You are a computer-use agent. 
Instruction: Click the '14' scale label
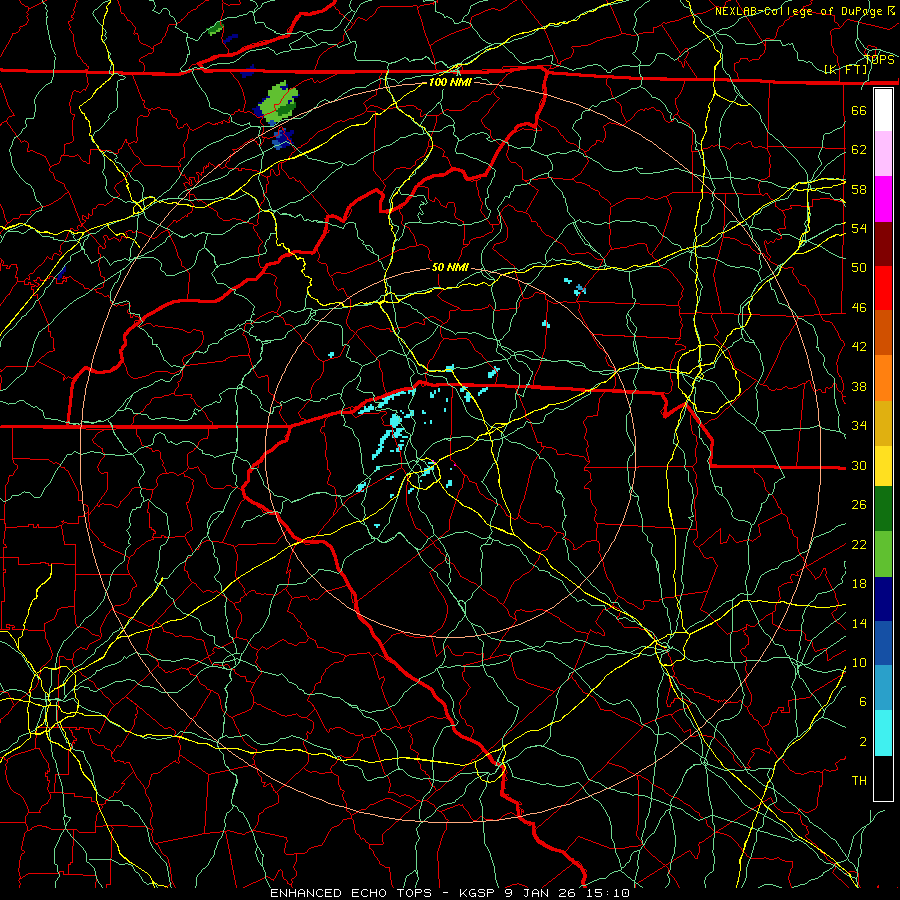(859, 623)
